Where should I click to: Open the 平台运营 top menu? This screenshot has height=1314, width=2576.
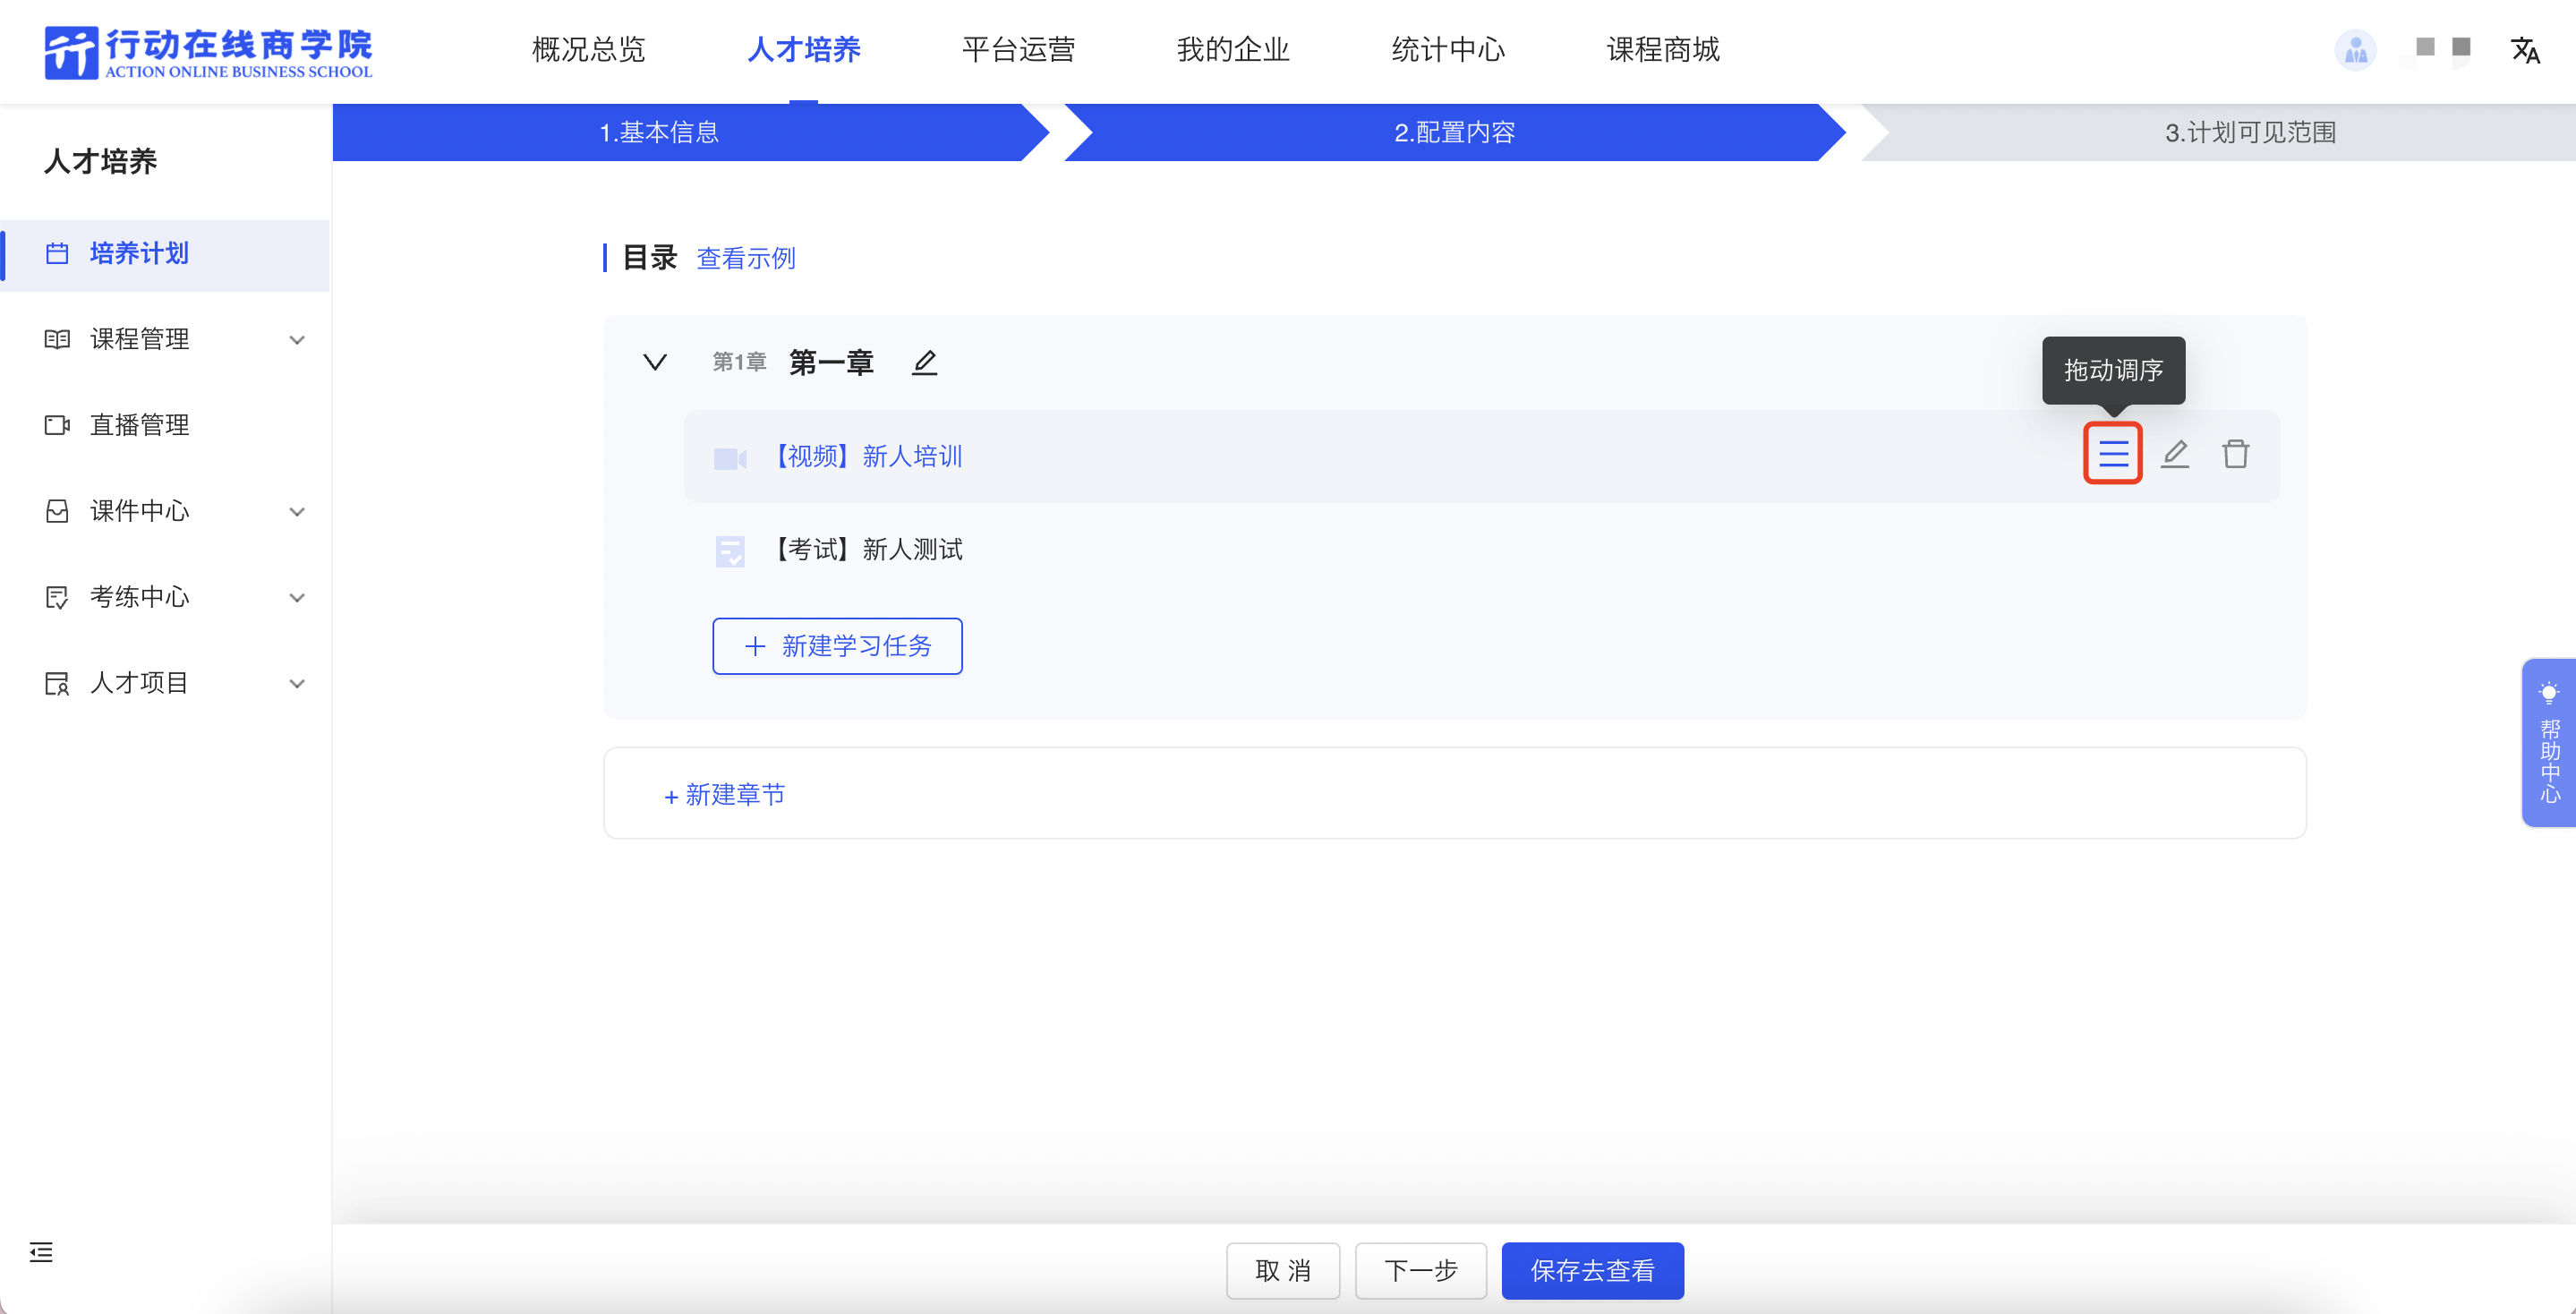click(1019, 49)
